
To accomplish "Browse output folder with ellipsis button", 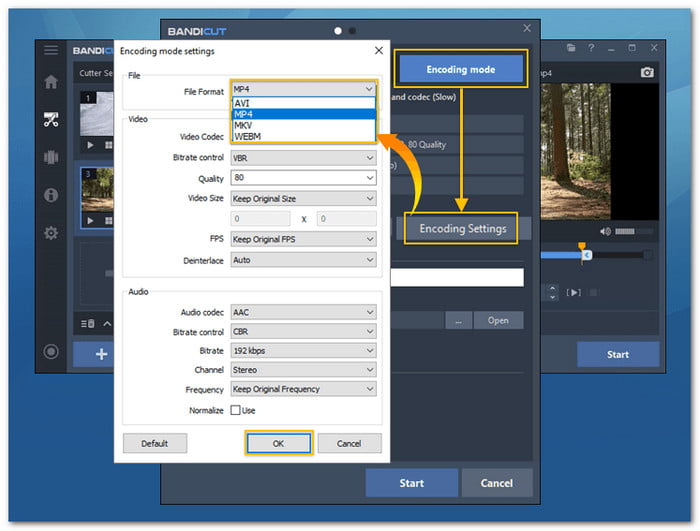I will point(458,321).
